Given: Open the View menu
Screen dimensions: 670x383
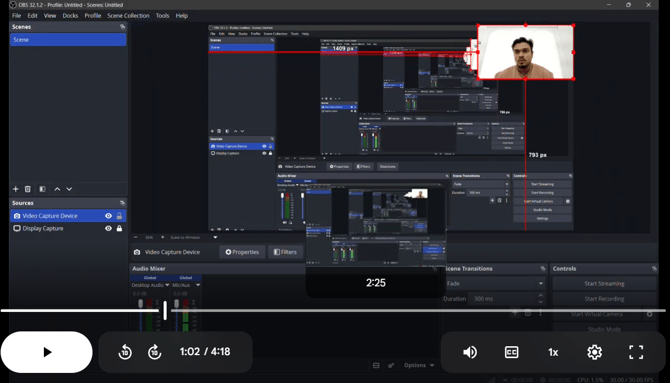Looking at the screenshot, I should 50,15.
